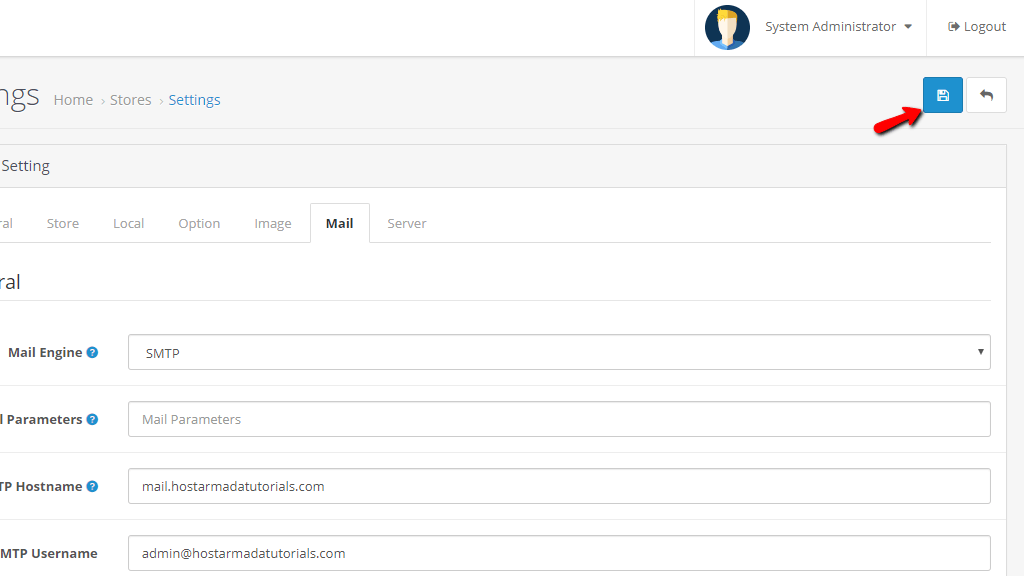Click into the Mail Parameters input field

(x=558, y=419)
